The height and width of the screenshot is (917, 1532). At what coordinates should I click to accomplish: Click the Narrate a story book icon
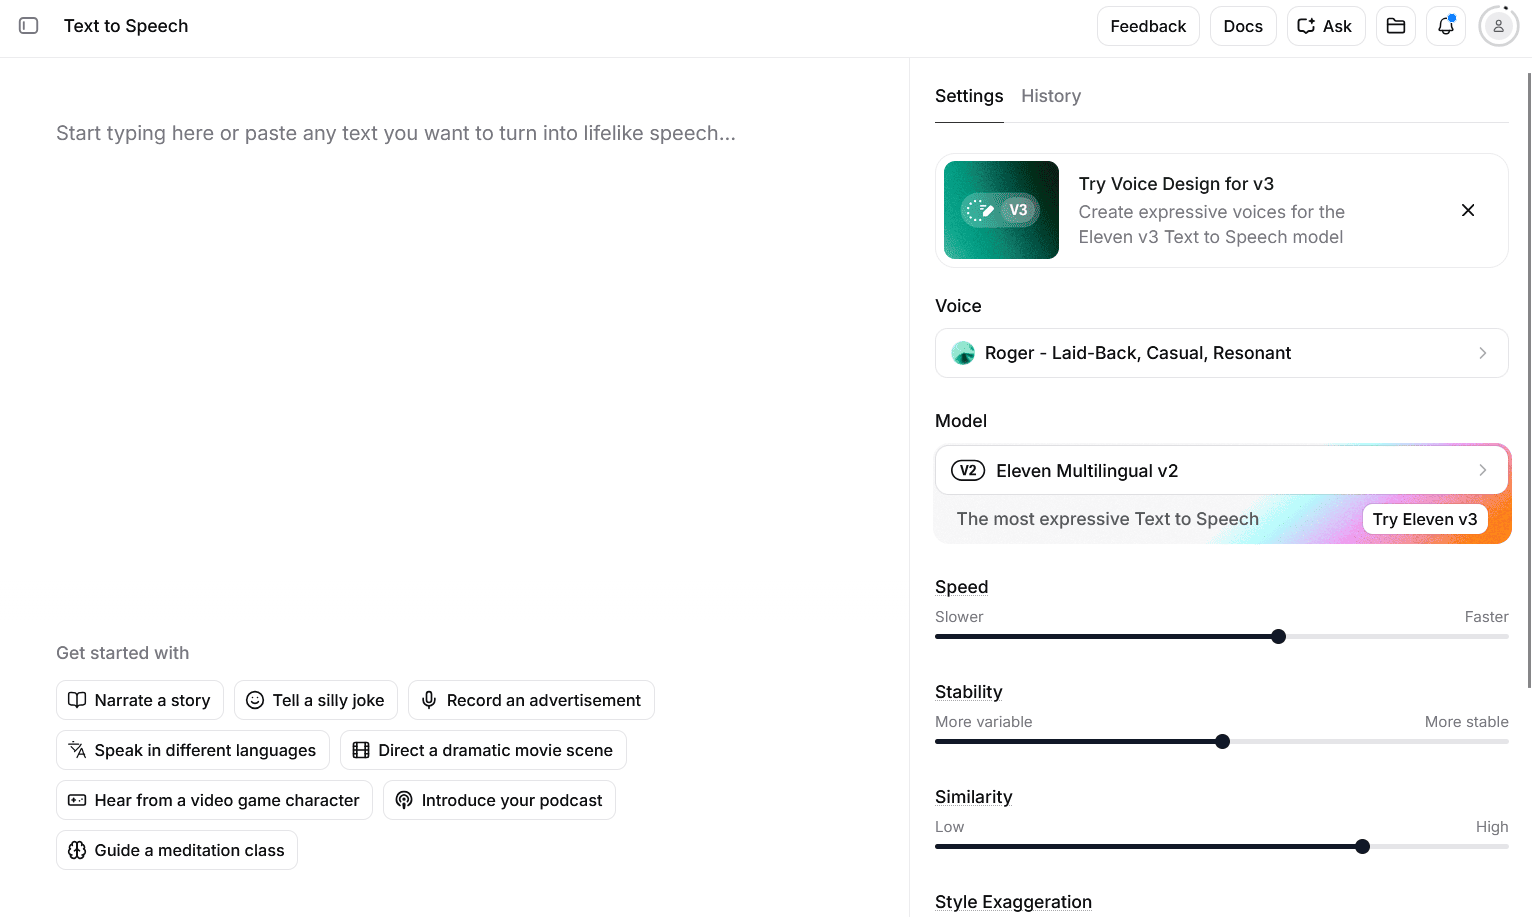point(77,700)
